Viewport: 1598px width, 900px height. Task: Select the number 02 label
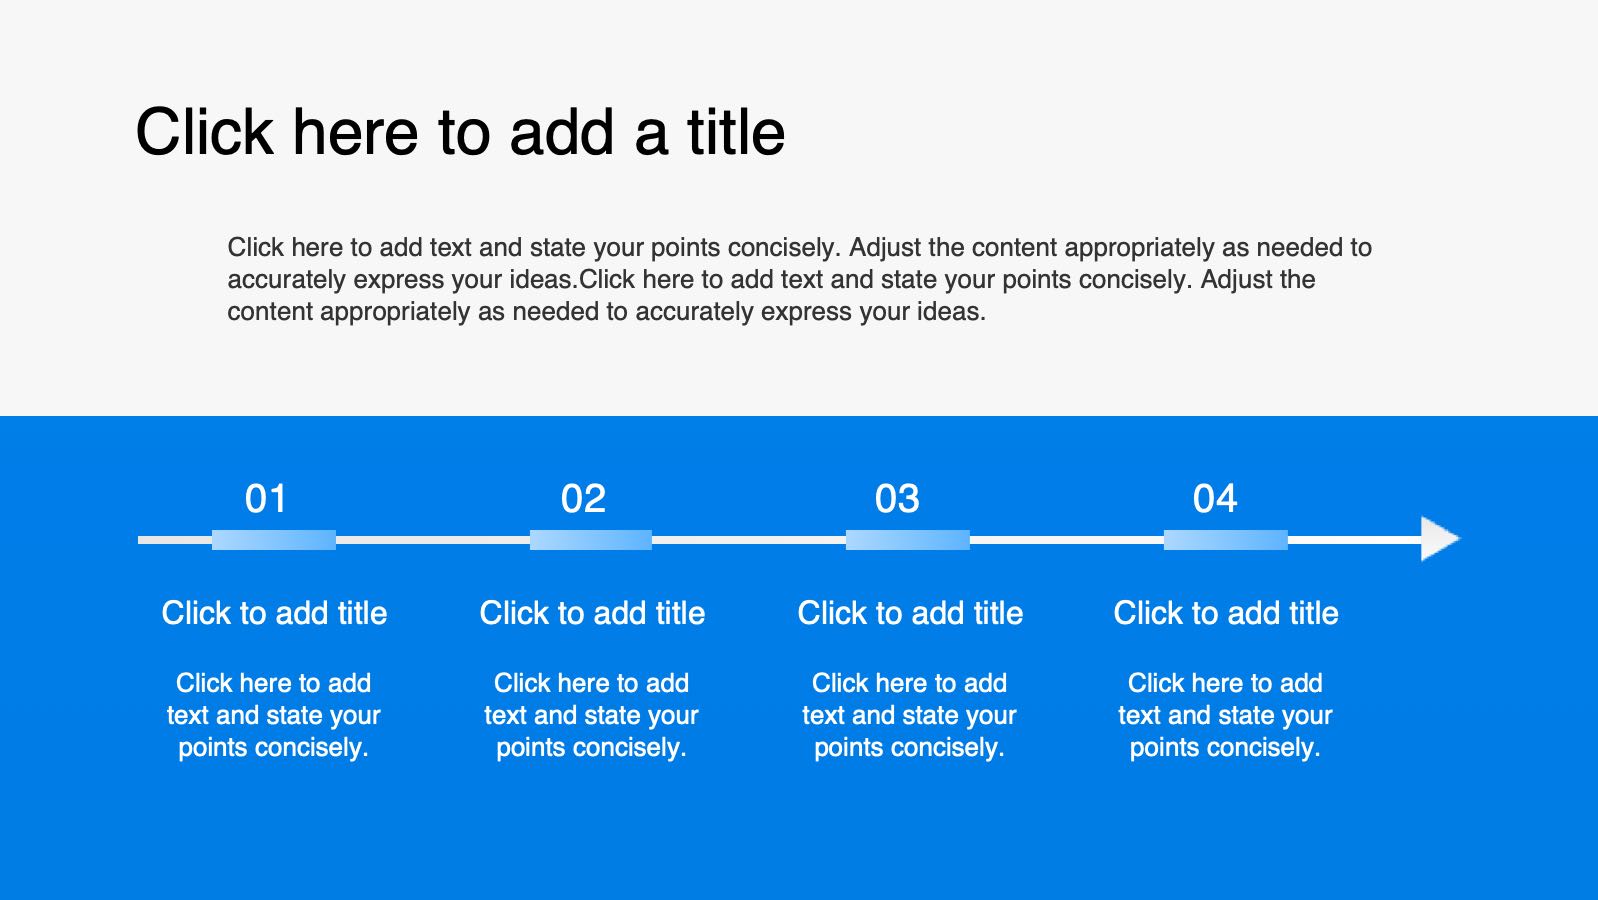[x=583, y=499]
